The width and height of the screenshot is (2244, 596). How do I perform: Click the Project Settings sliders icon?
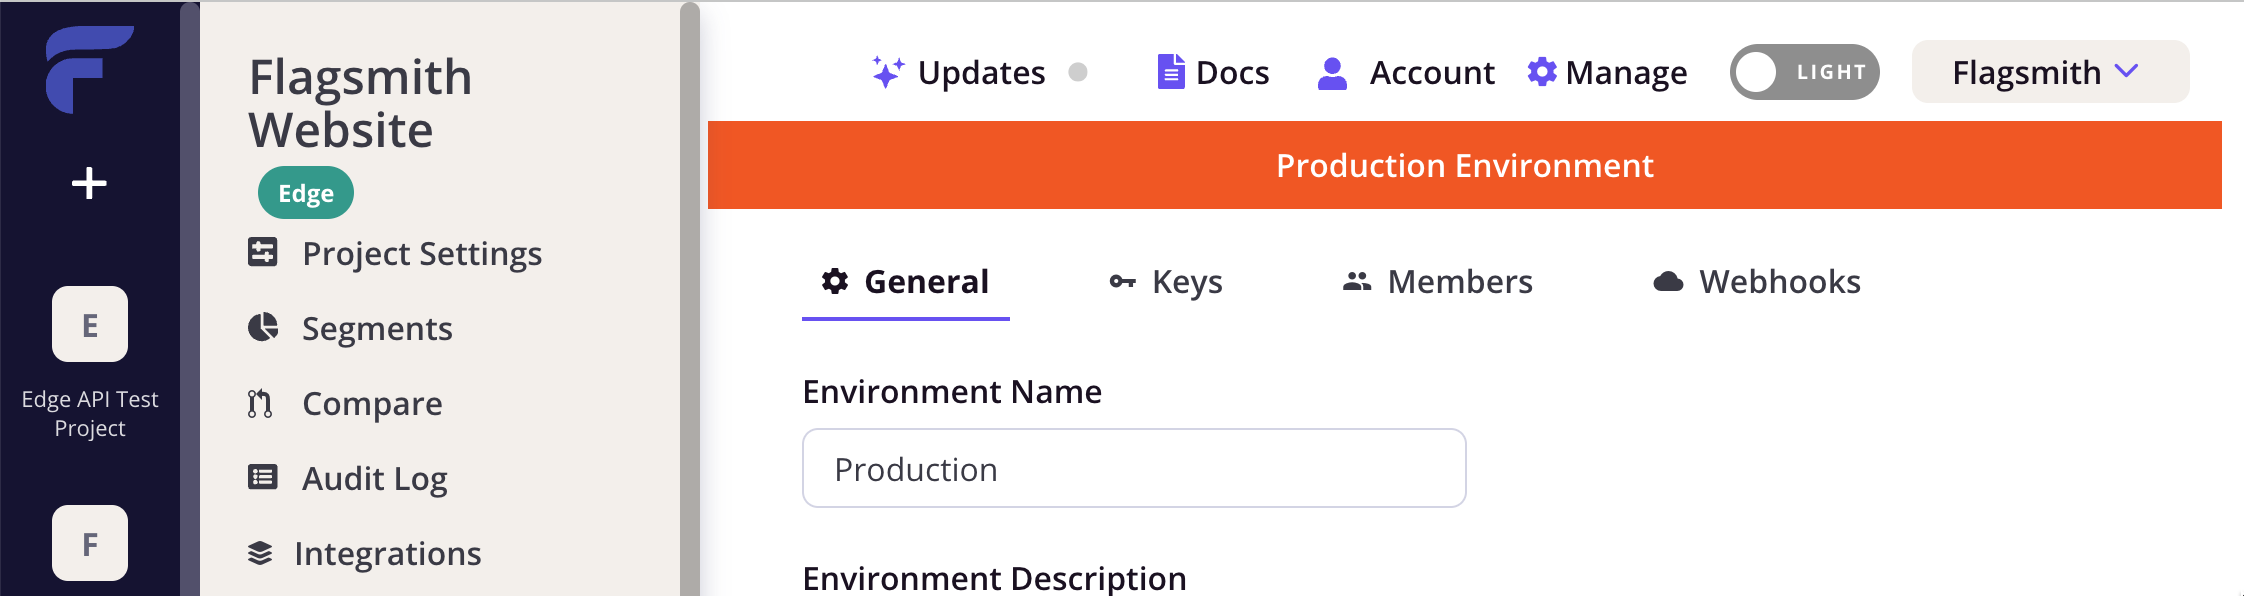262,253
